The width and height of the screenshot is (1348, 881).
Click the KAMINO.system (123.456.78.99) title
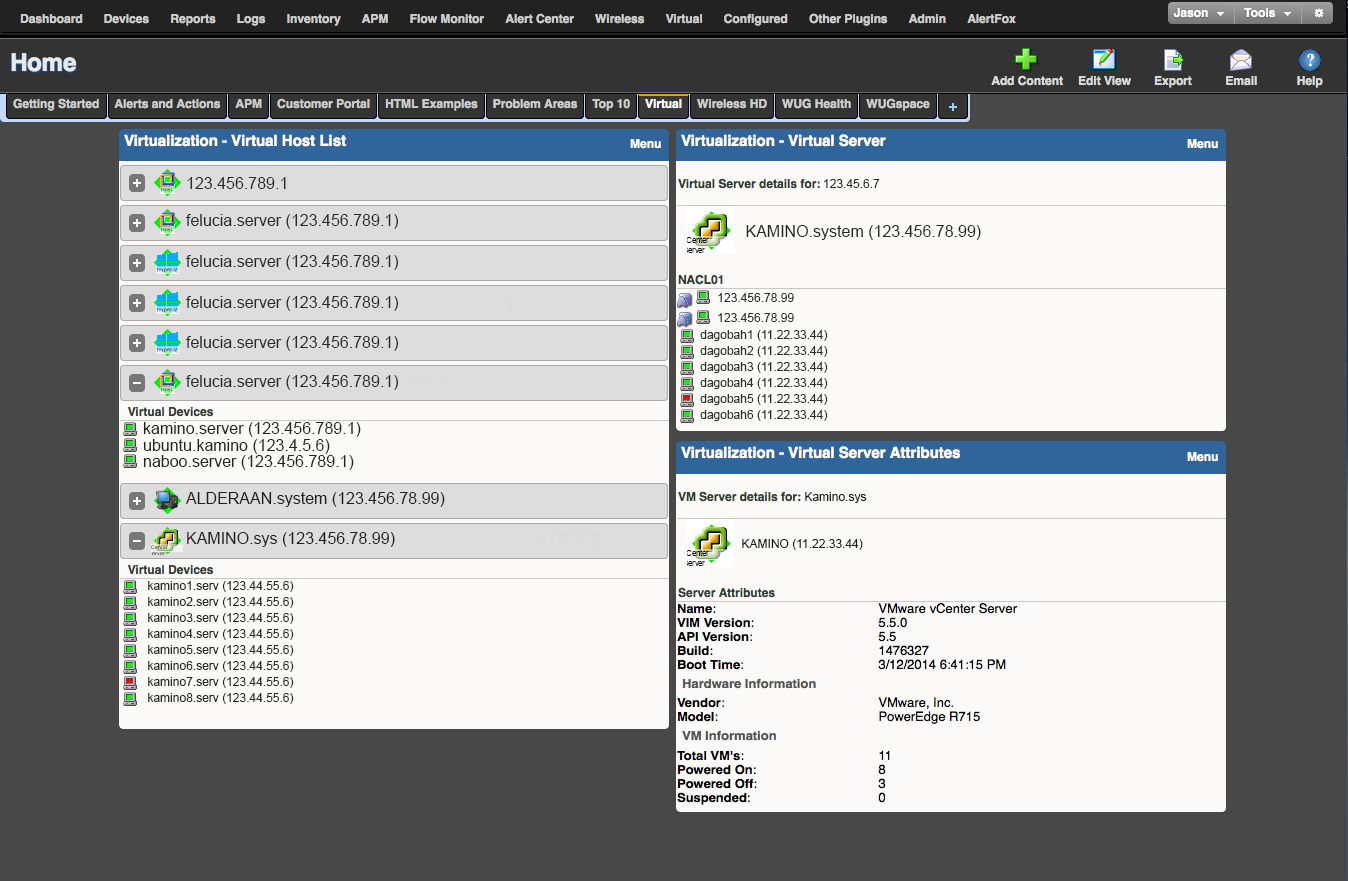pyautogui.click(x=863, y=232)
